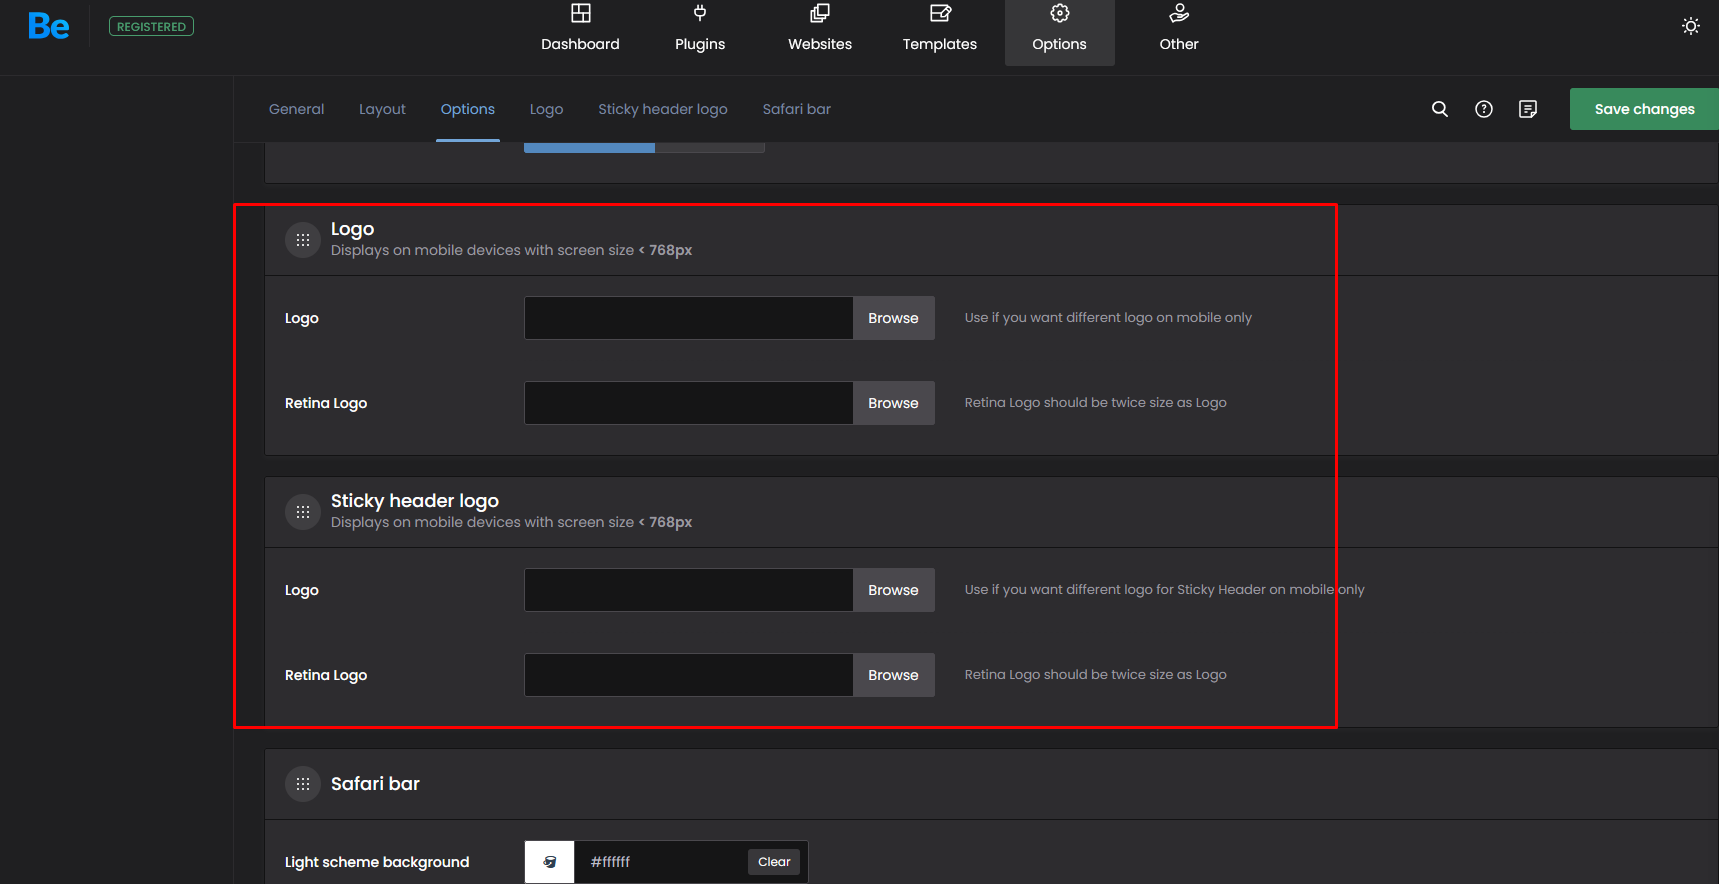
Task: Click the 'Light scheme background' label
Action: [377, 862]
